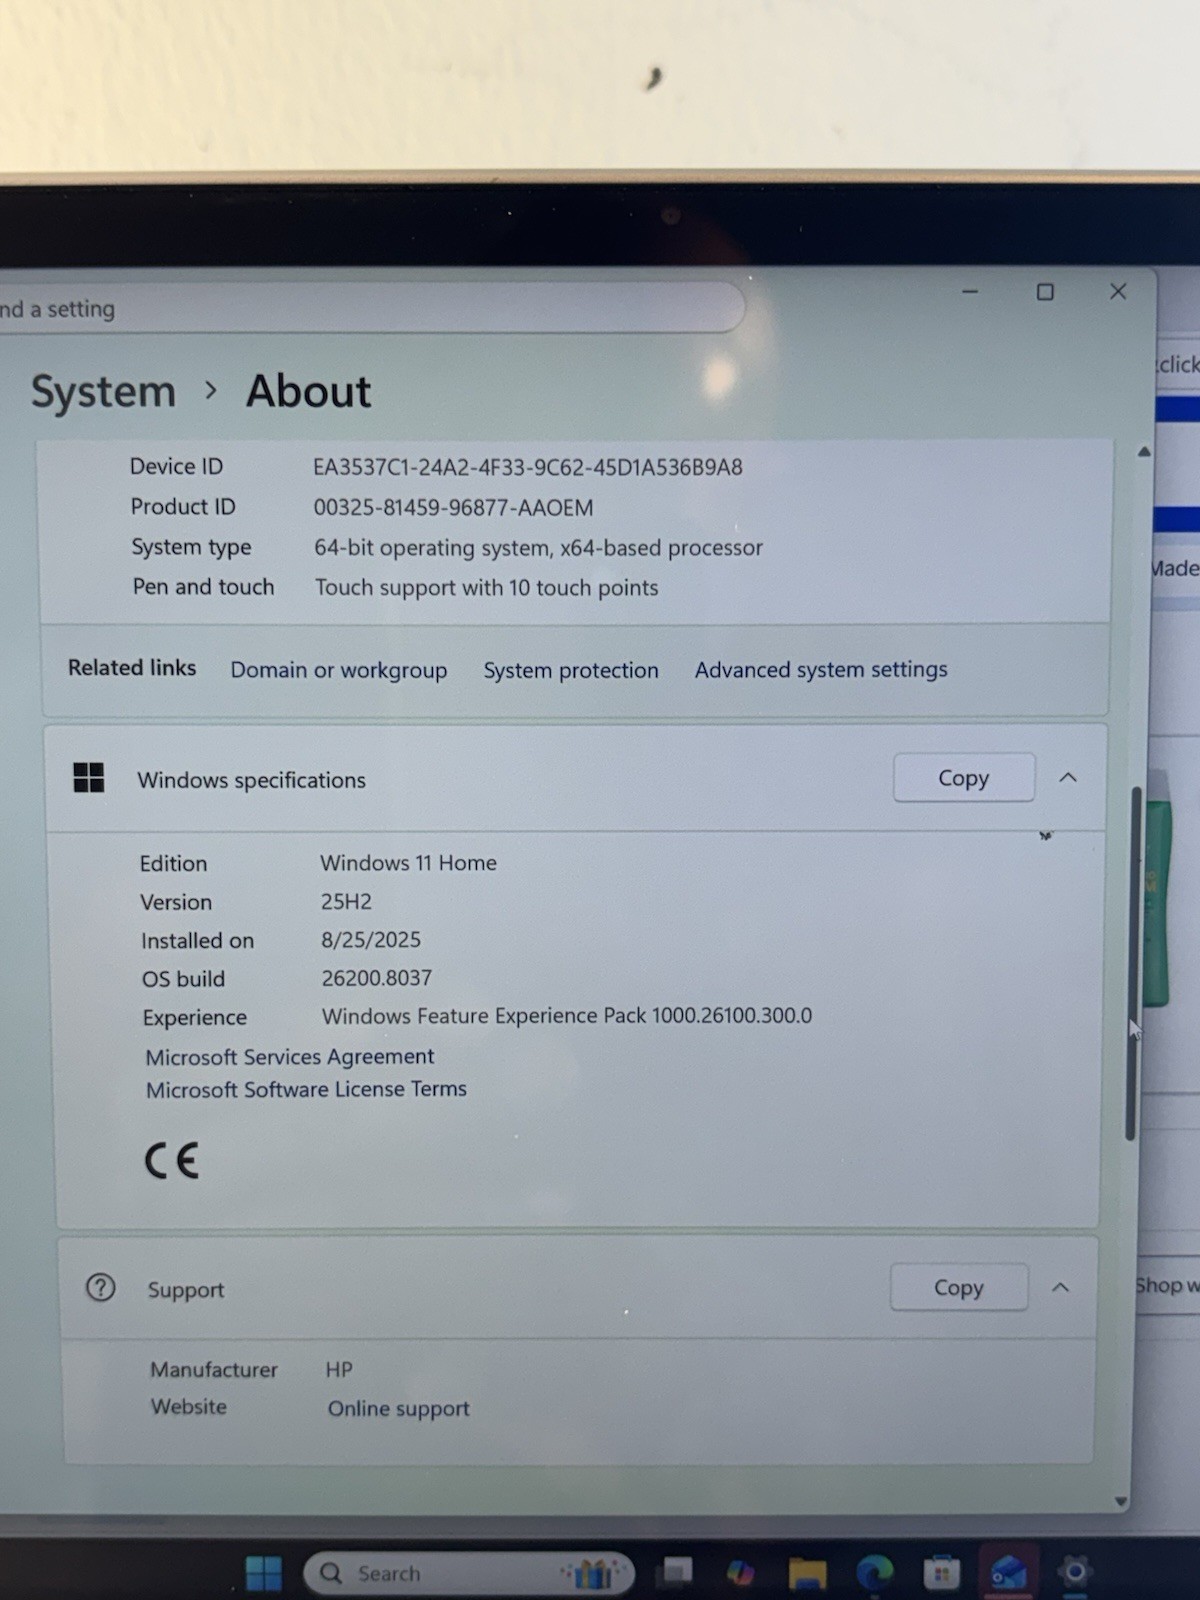This screenshot has height=1600, width=1200.
Task: Open Microsoft Software License Terms
Action: point(306,1089)
